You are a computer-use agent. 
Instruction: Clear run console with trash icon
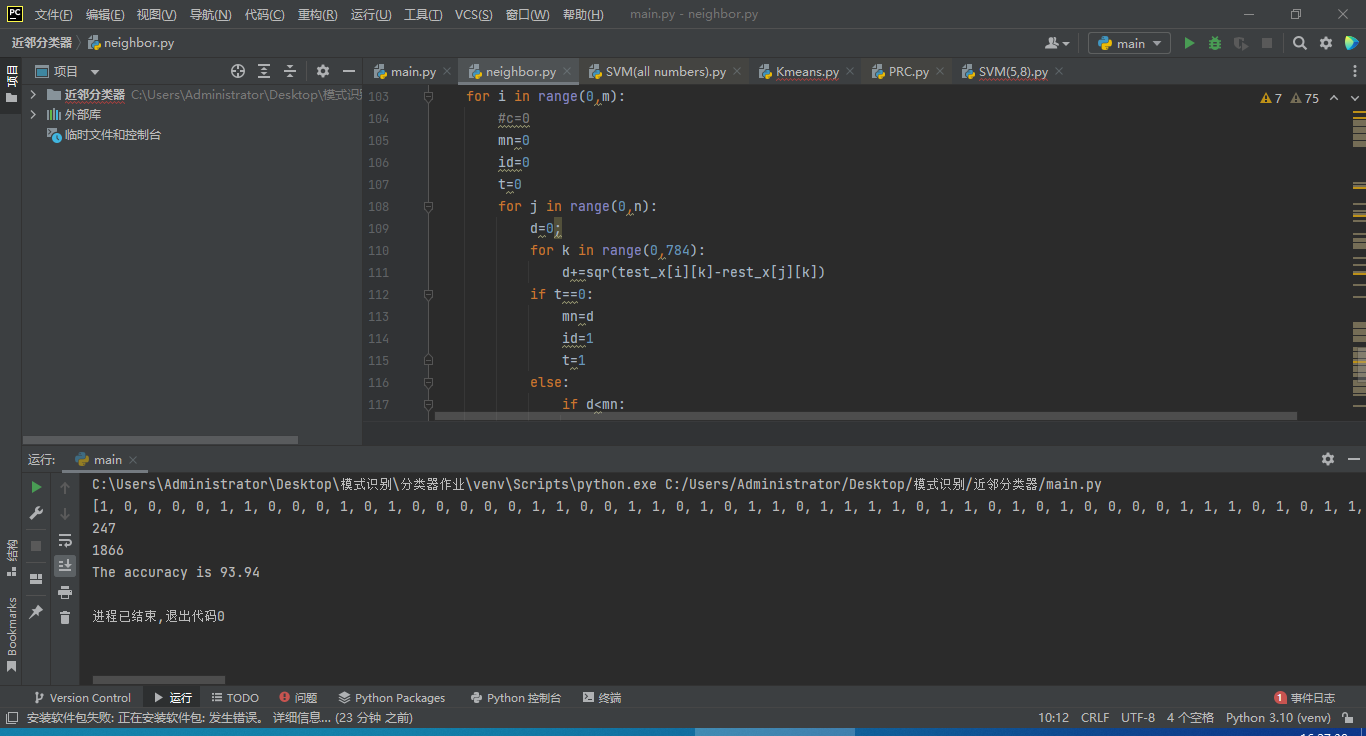pos(65,618)
